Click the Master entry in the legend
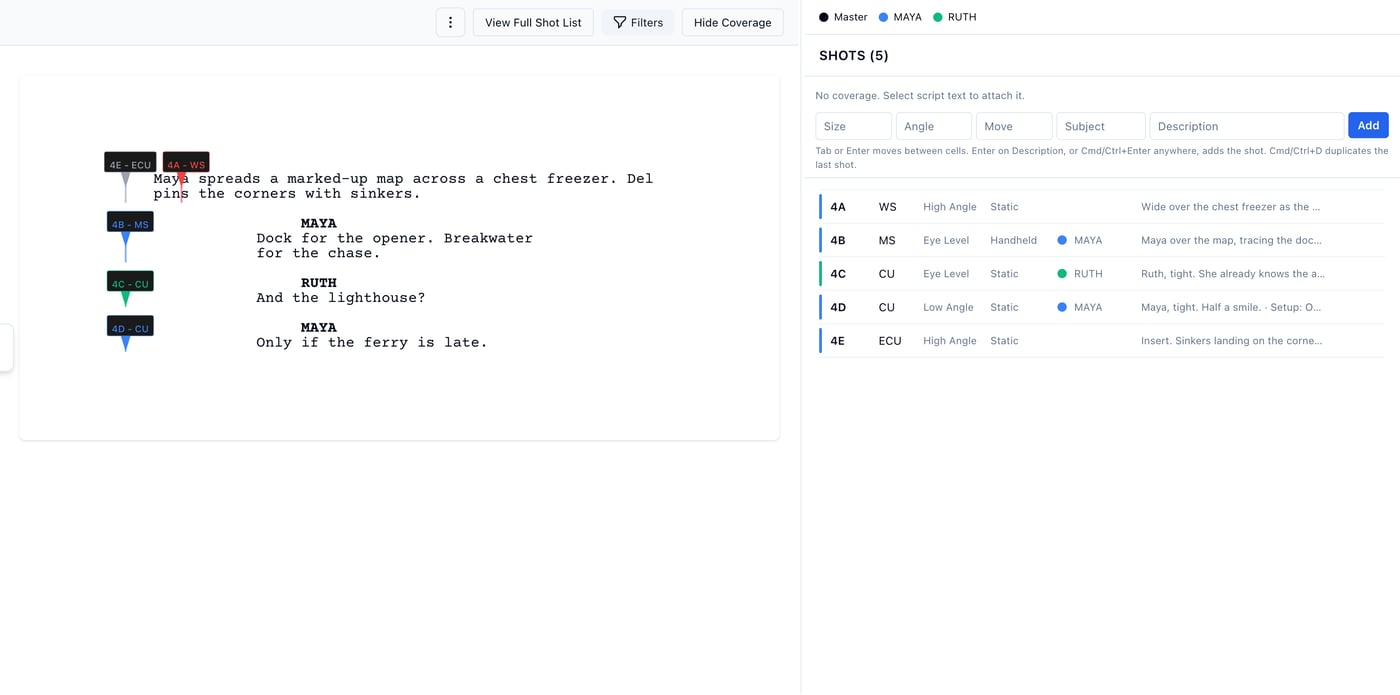1400x695 pixels. coord(843,17)
